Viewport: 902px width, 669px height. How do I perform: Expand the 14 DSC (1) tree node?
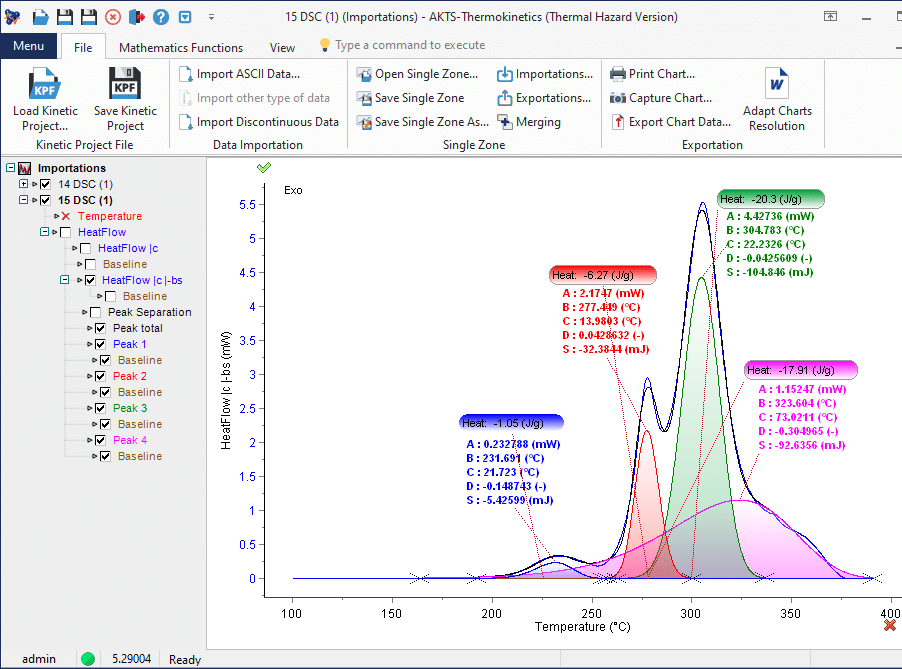(24, 184)
